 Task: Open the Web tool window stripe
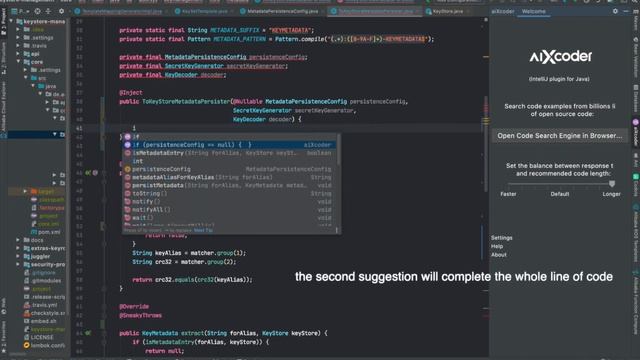(x=3, y=307)
